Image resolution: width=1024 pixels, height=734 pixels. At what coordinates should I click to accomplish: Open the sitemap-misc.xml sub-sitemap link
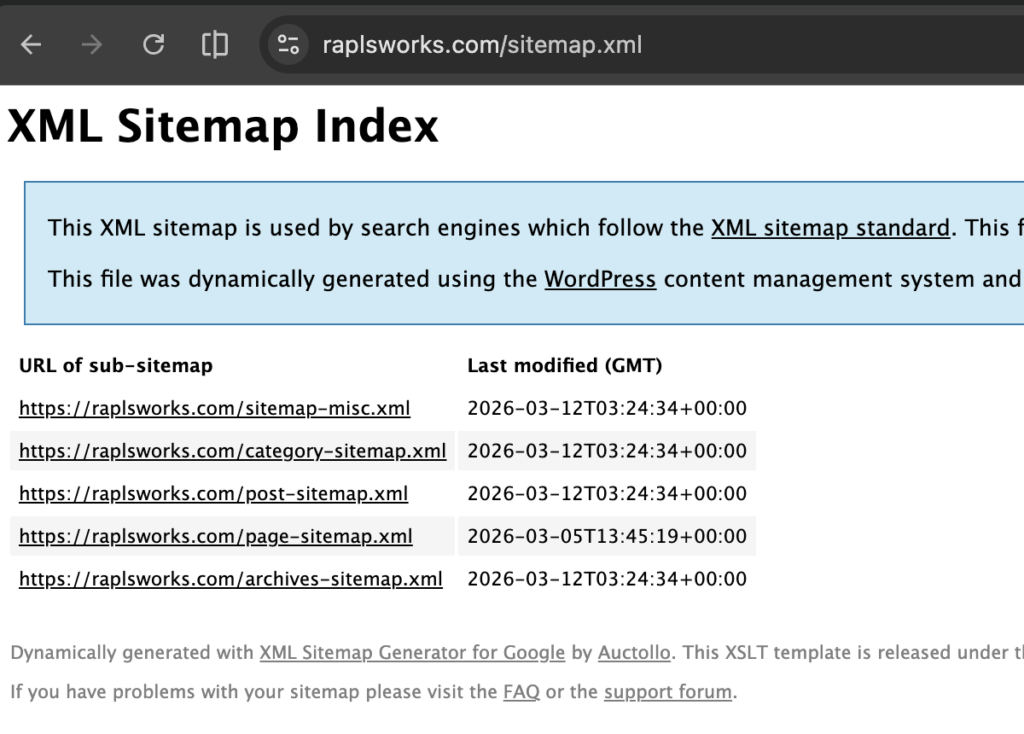(x=213, y=408)
